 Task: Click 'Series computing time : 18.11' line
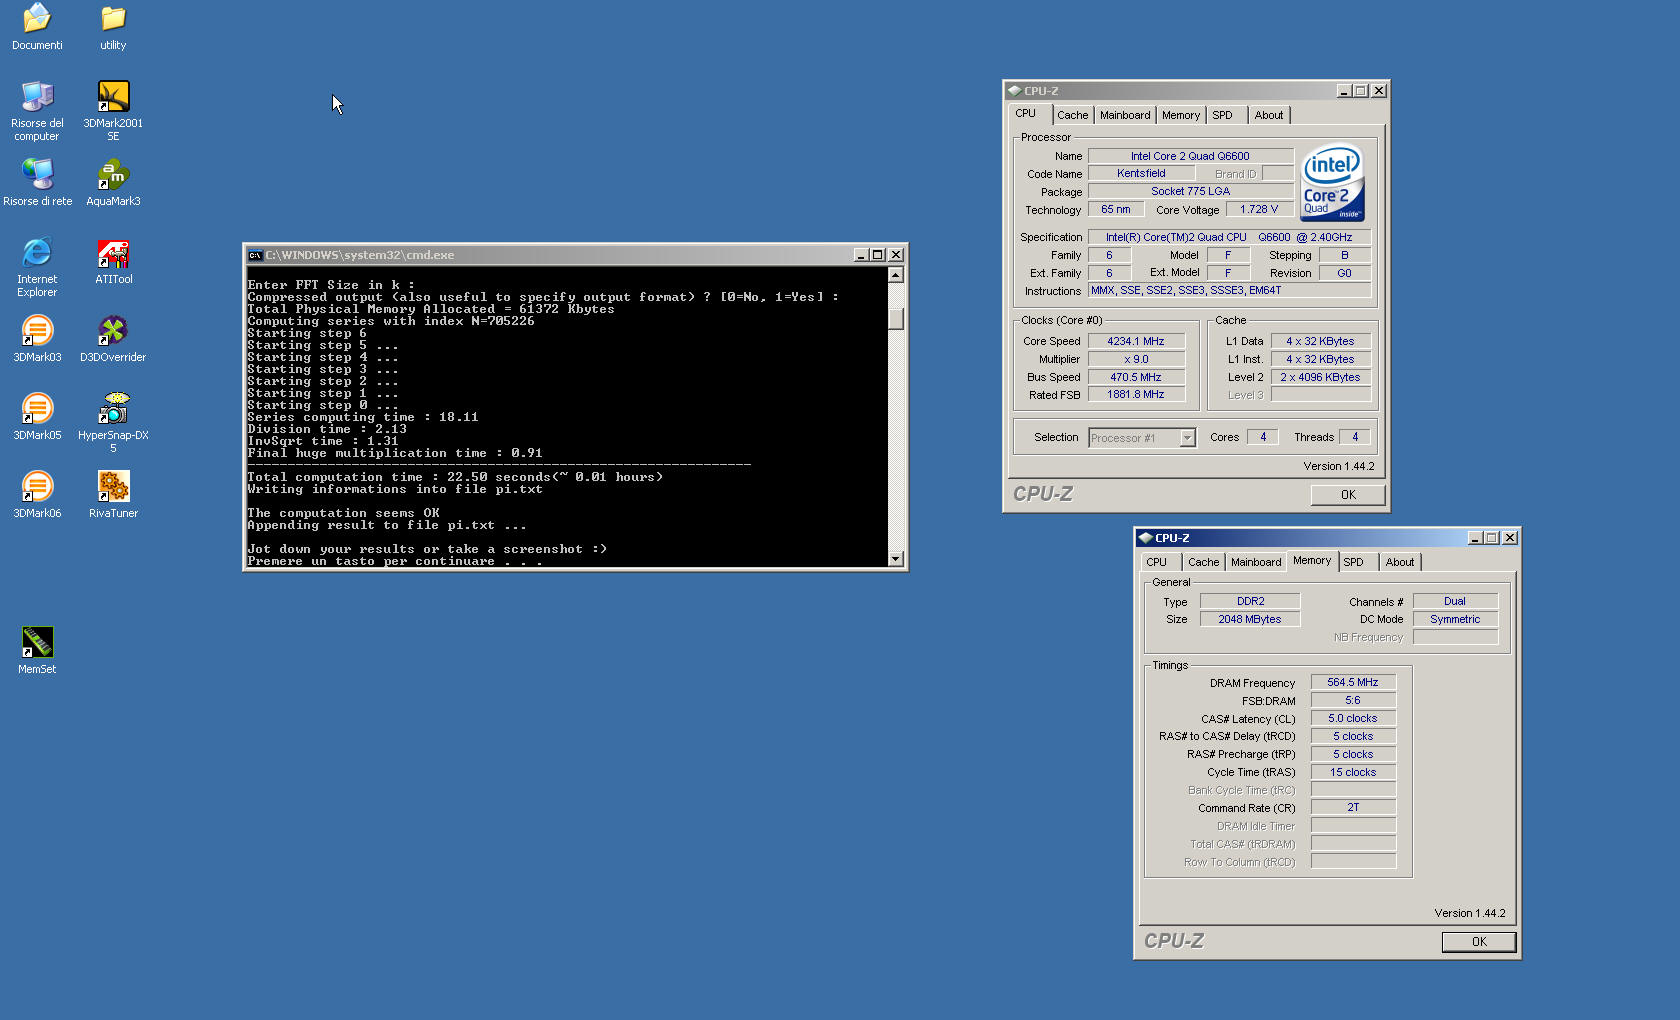pos(363,417)
